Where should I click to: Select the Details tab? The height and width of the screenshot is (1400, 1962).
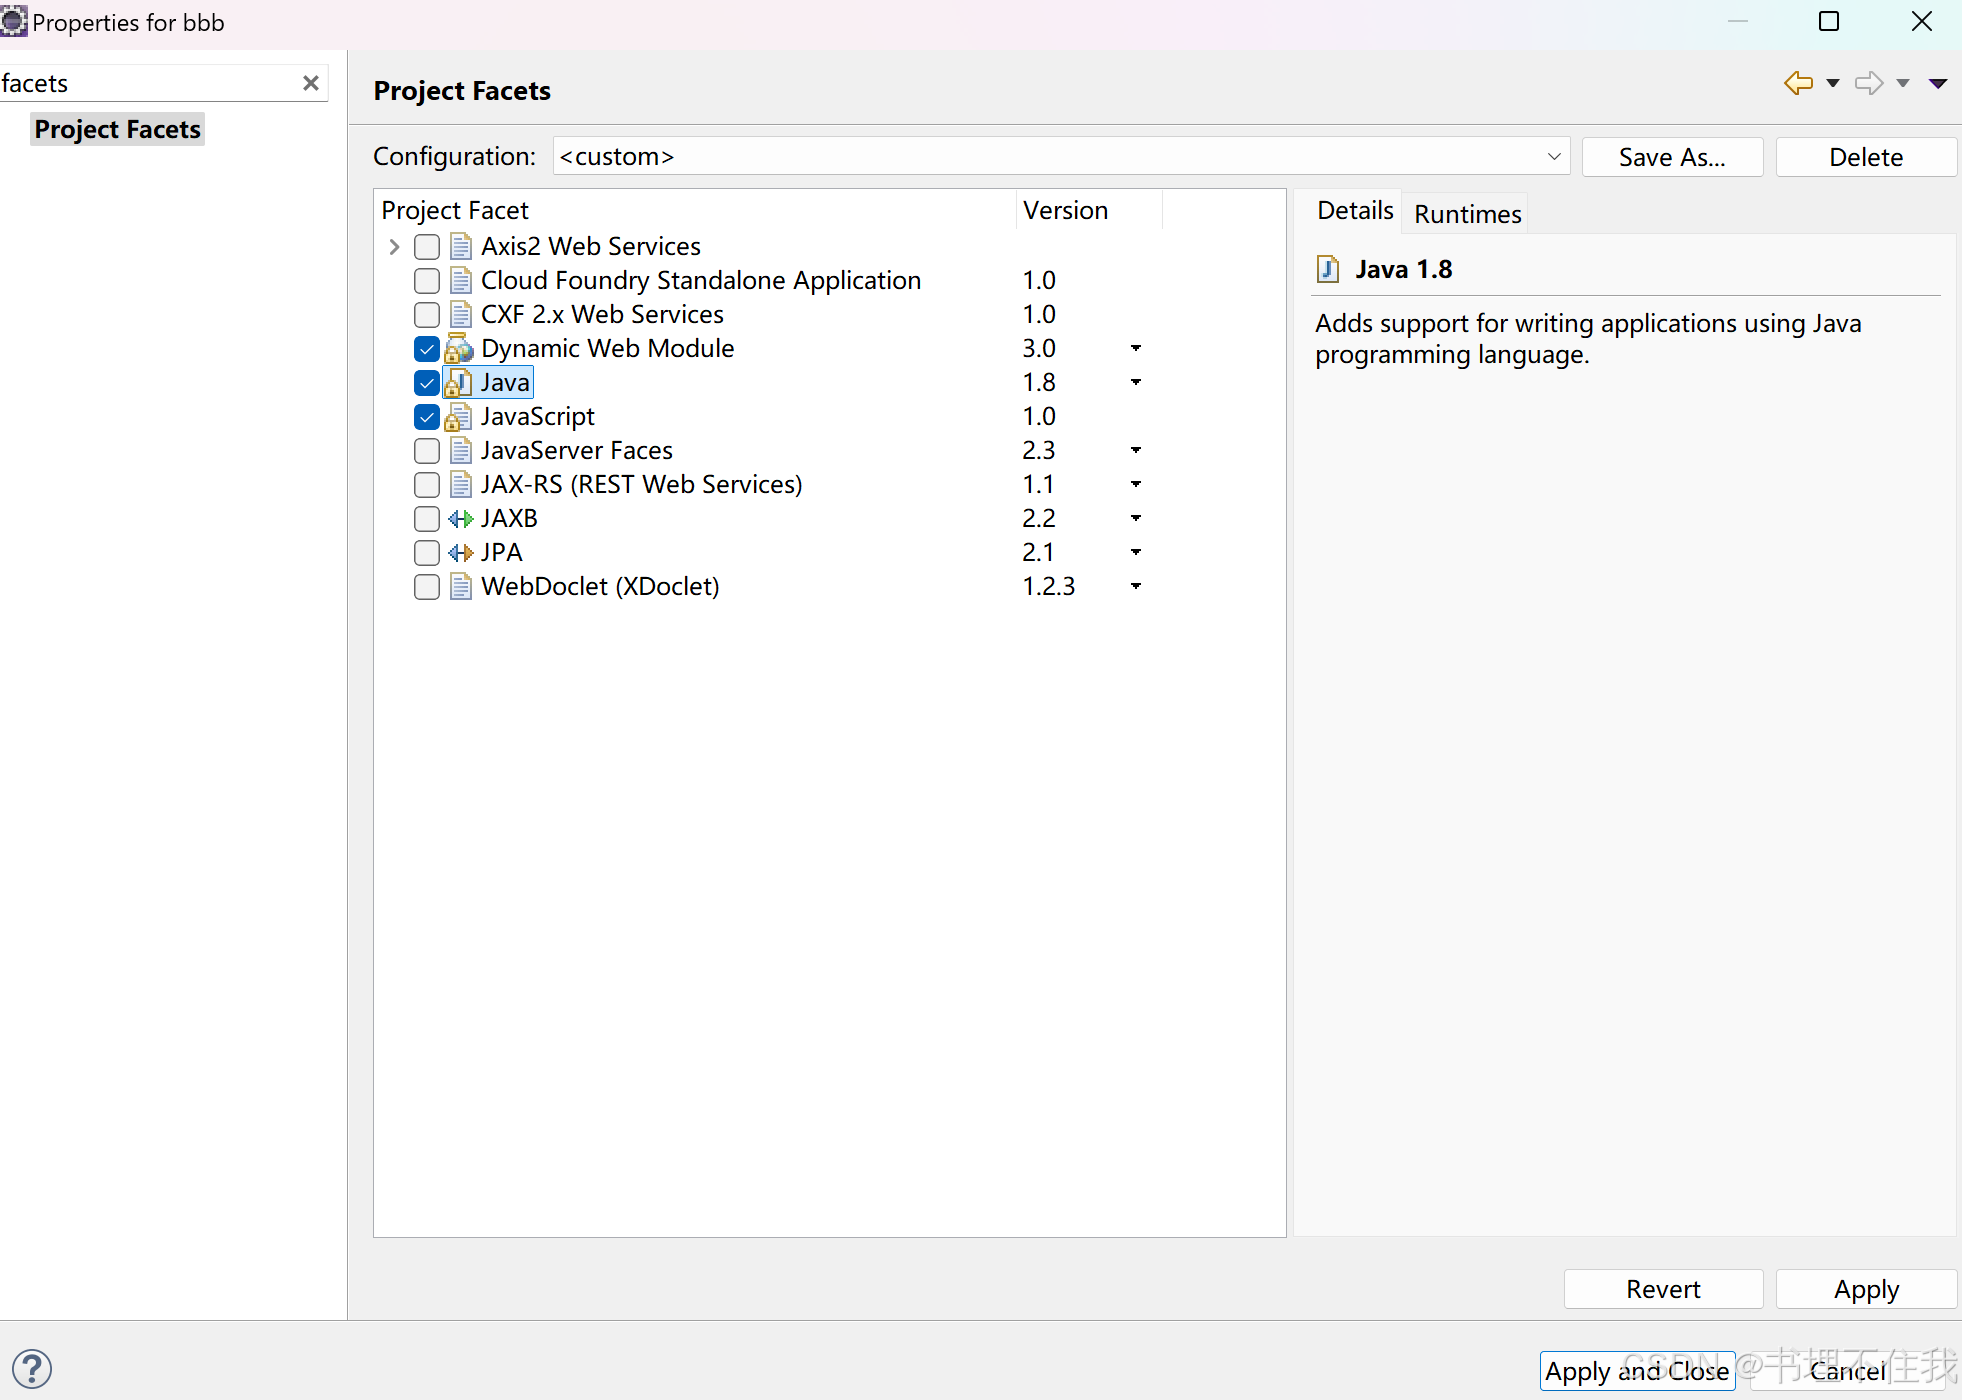1354,211
